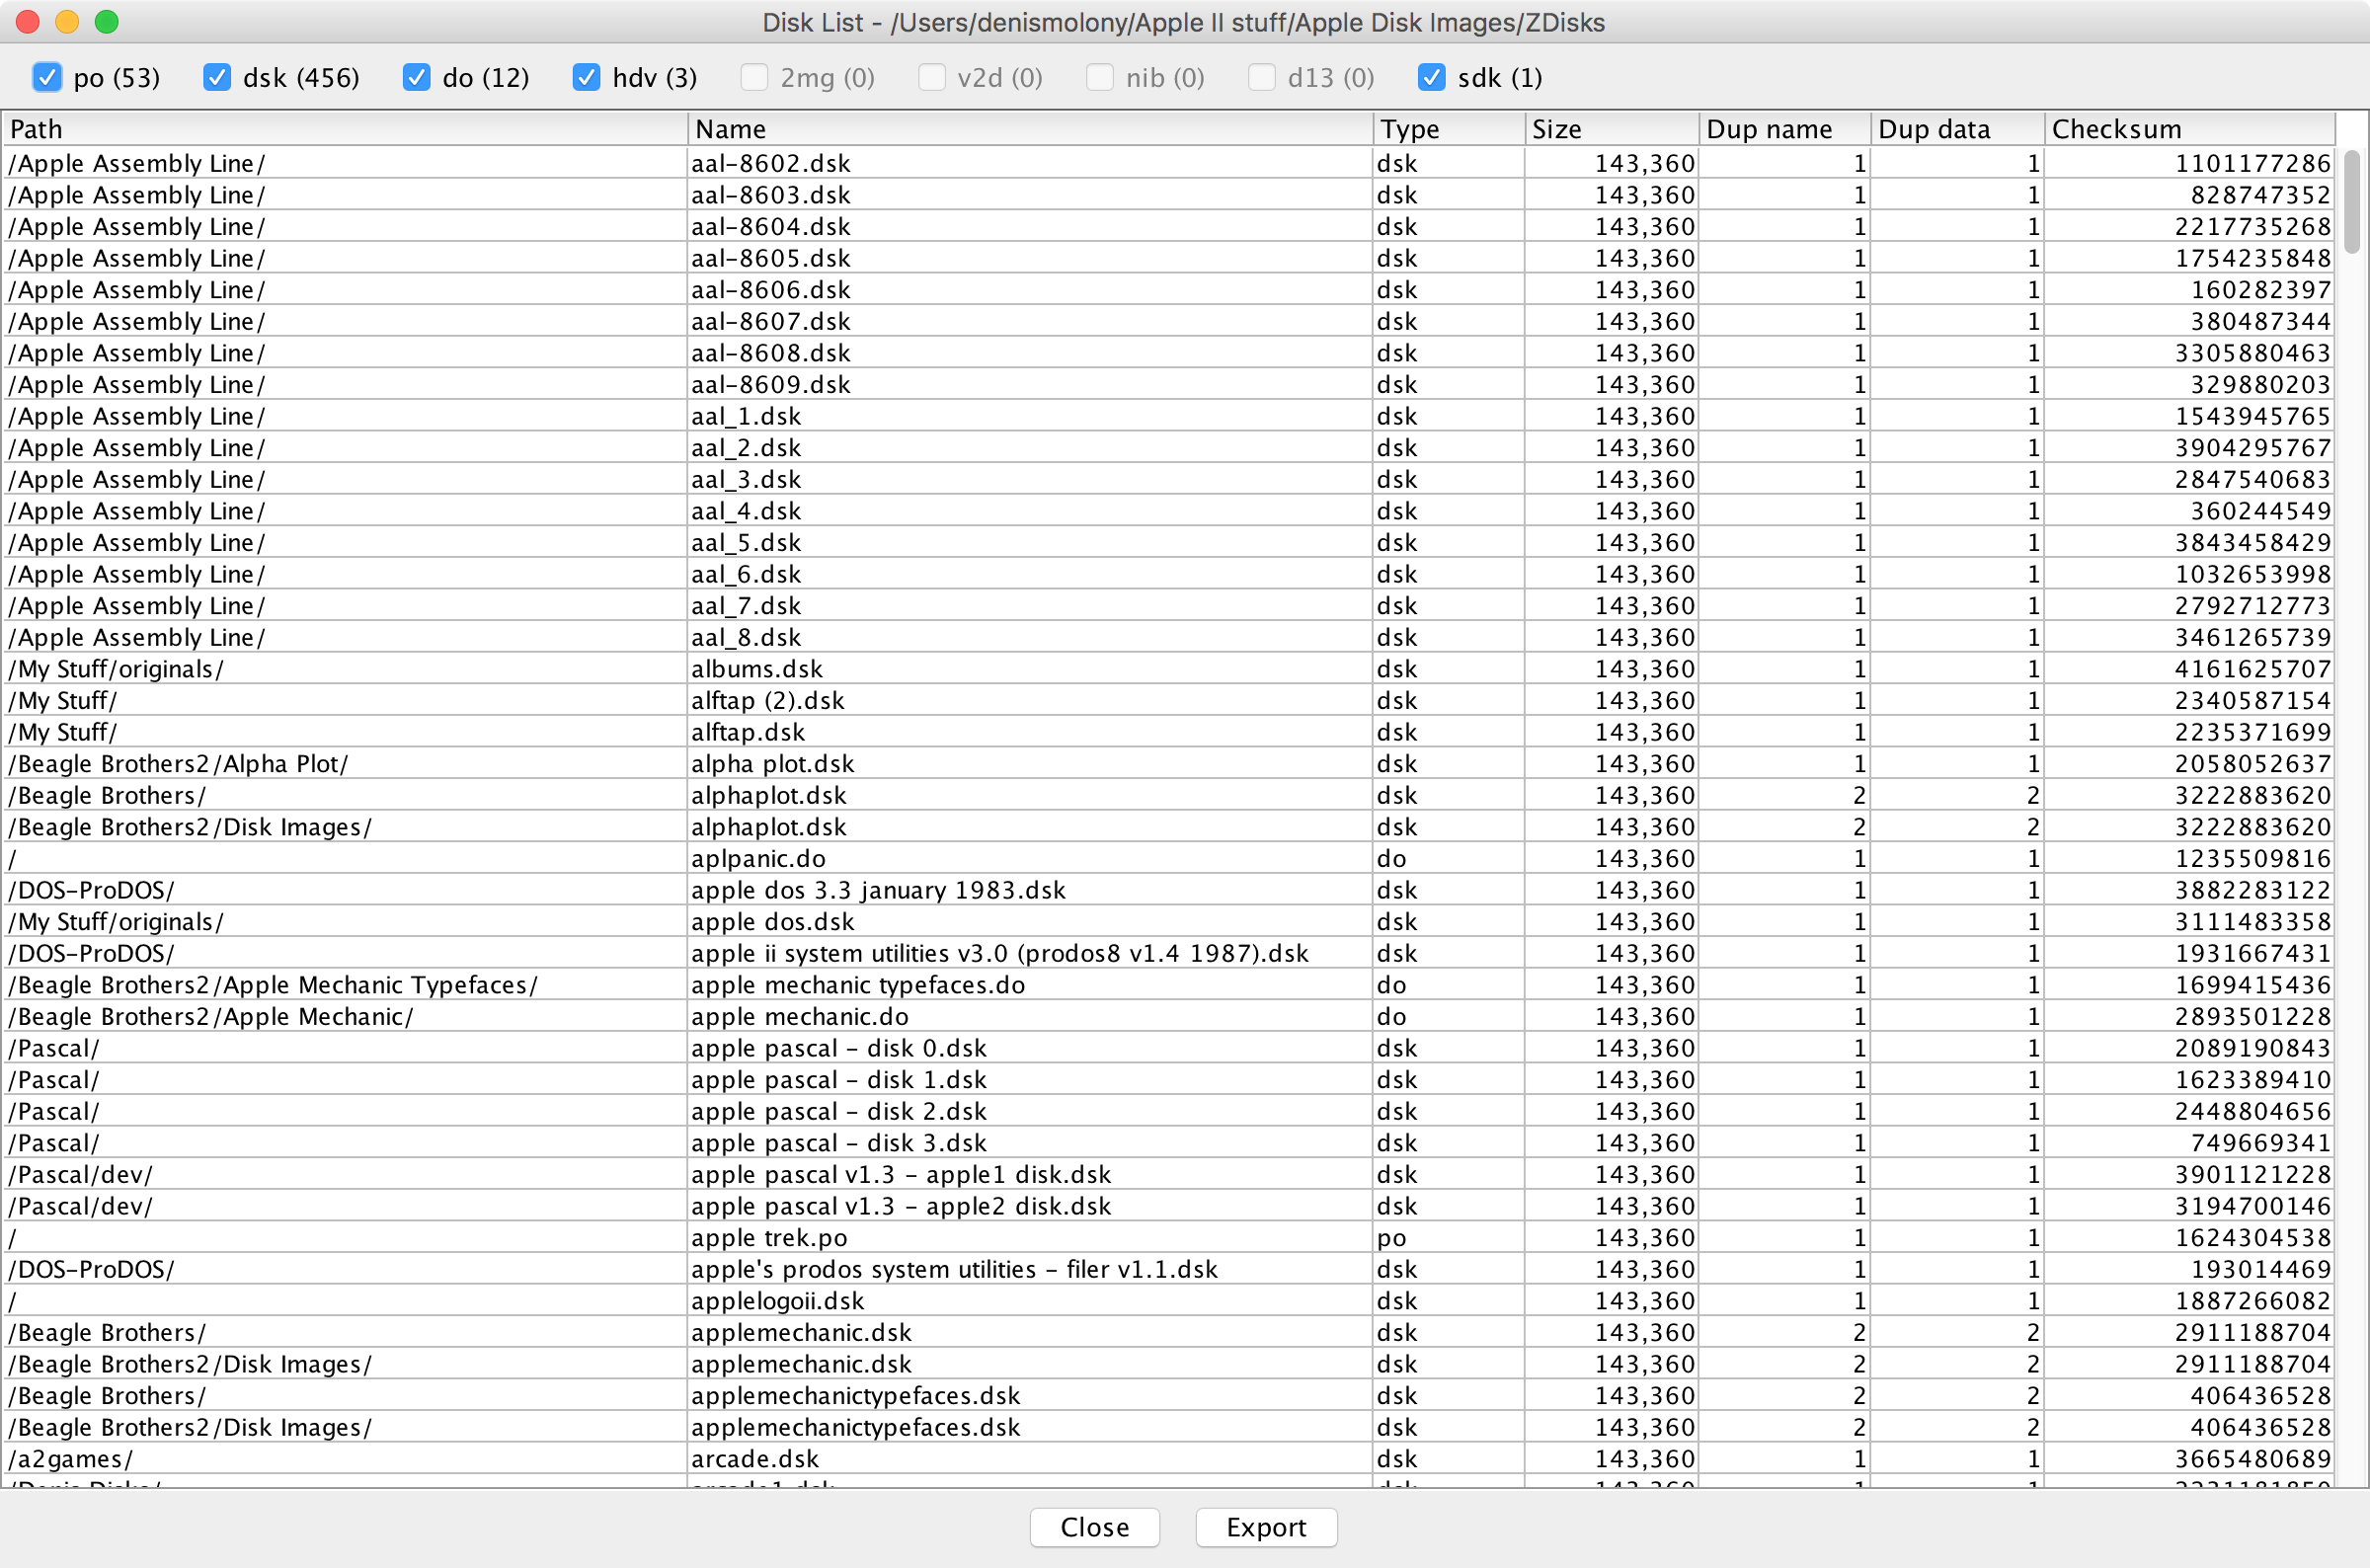
Task: Select the aal_8.dsk row
Action: pos(1169,637)
